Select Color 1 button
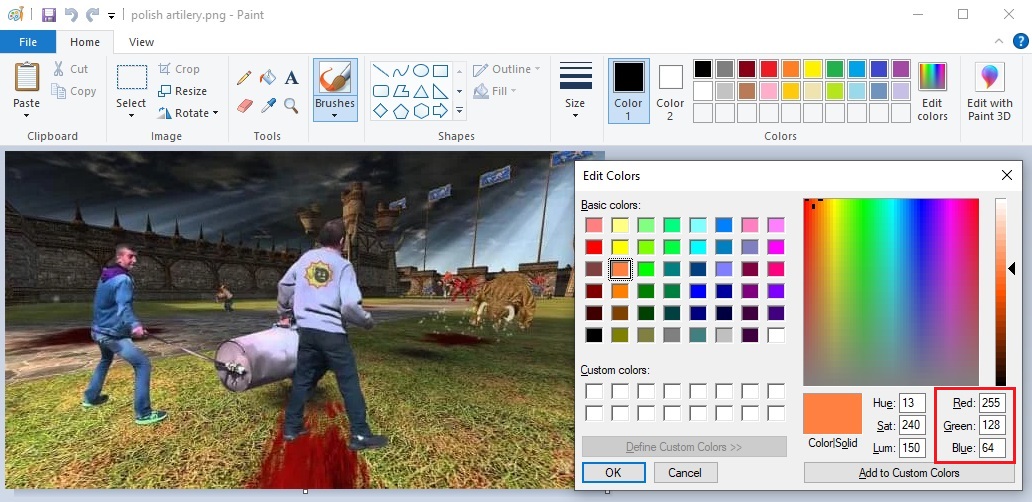Viewport: 1032px width, 502px height. [x=628, y=91]
